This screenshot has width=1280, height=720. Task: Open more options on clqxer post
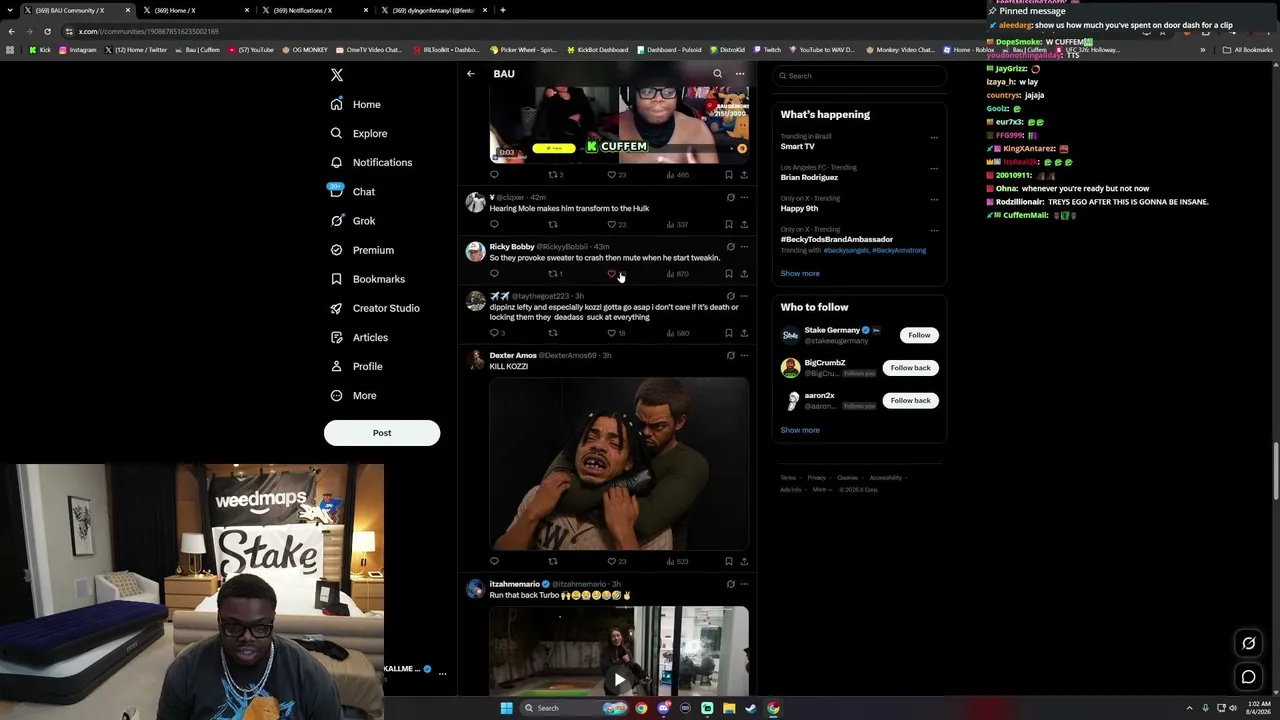click(744, 198)
